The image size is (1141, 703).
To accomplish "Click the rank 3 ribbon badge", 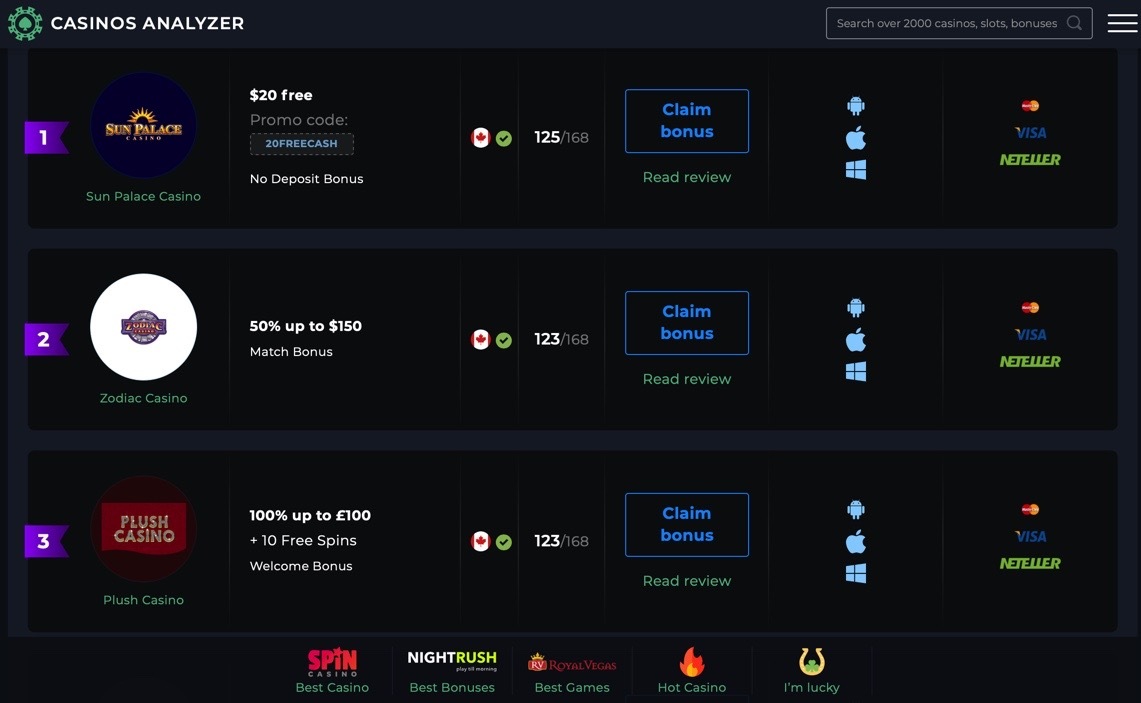I will coord(46,541).
